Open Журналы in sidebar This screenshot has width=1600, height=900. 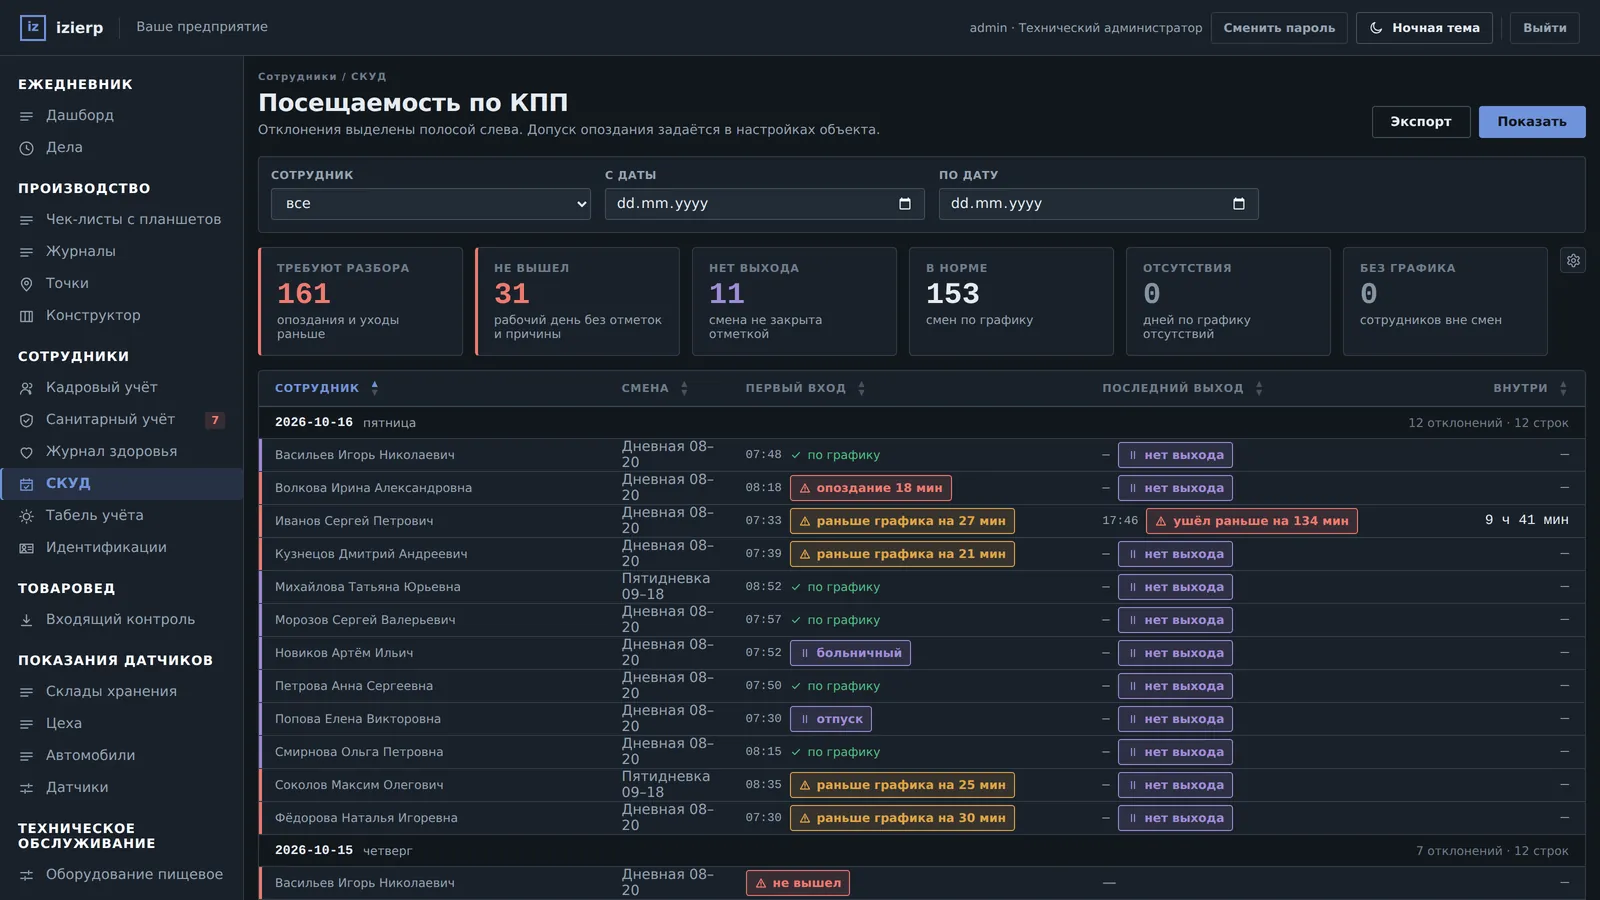tap(121, 252)
